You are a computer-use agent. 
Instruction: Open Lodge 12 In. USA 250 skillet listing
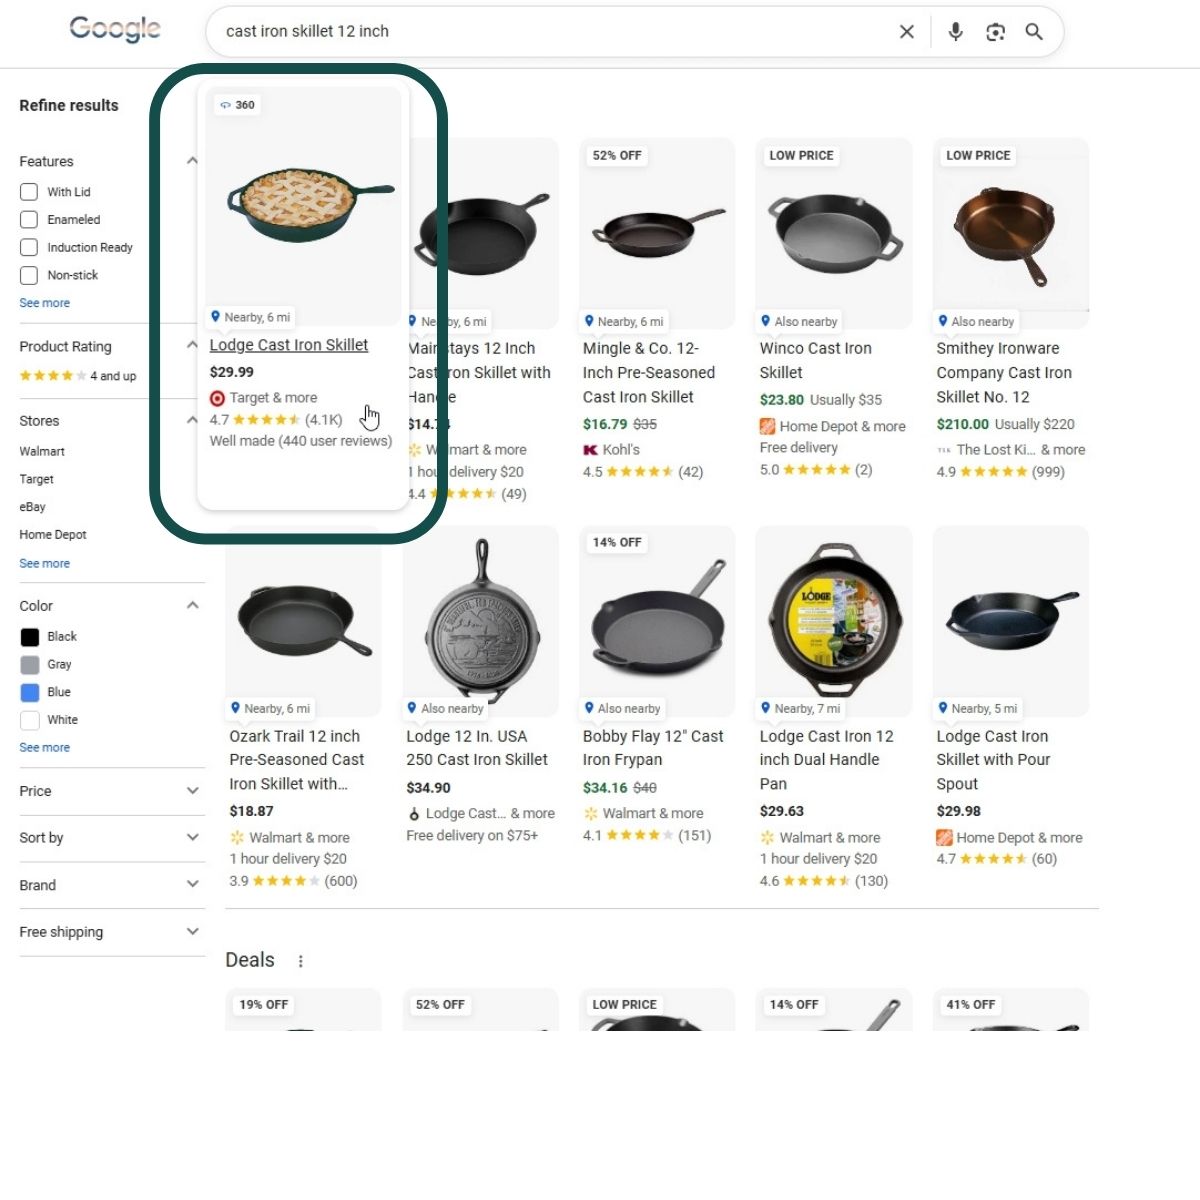[x=477, y=748]
